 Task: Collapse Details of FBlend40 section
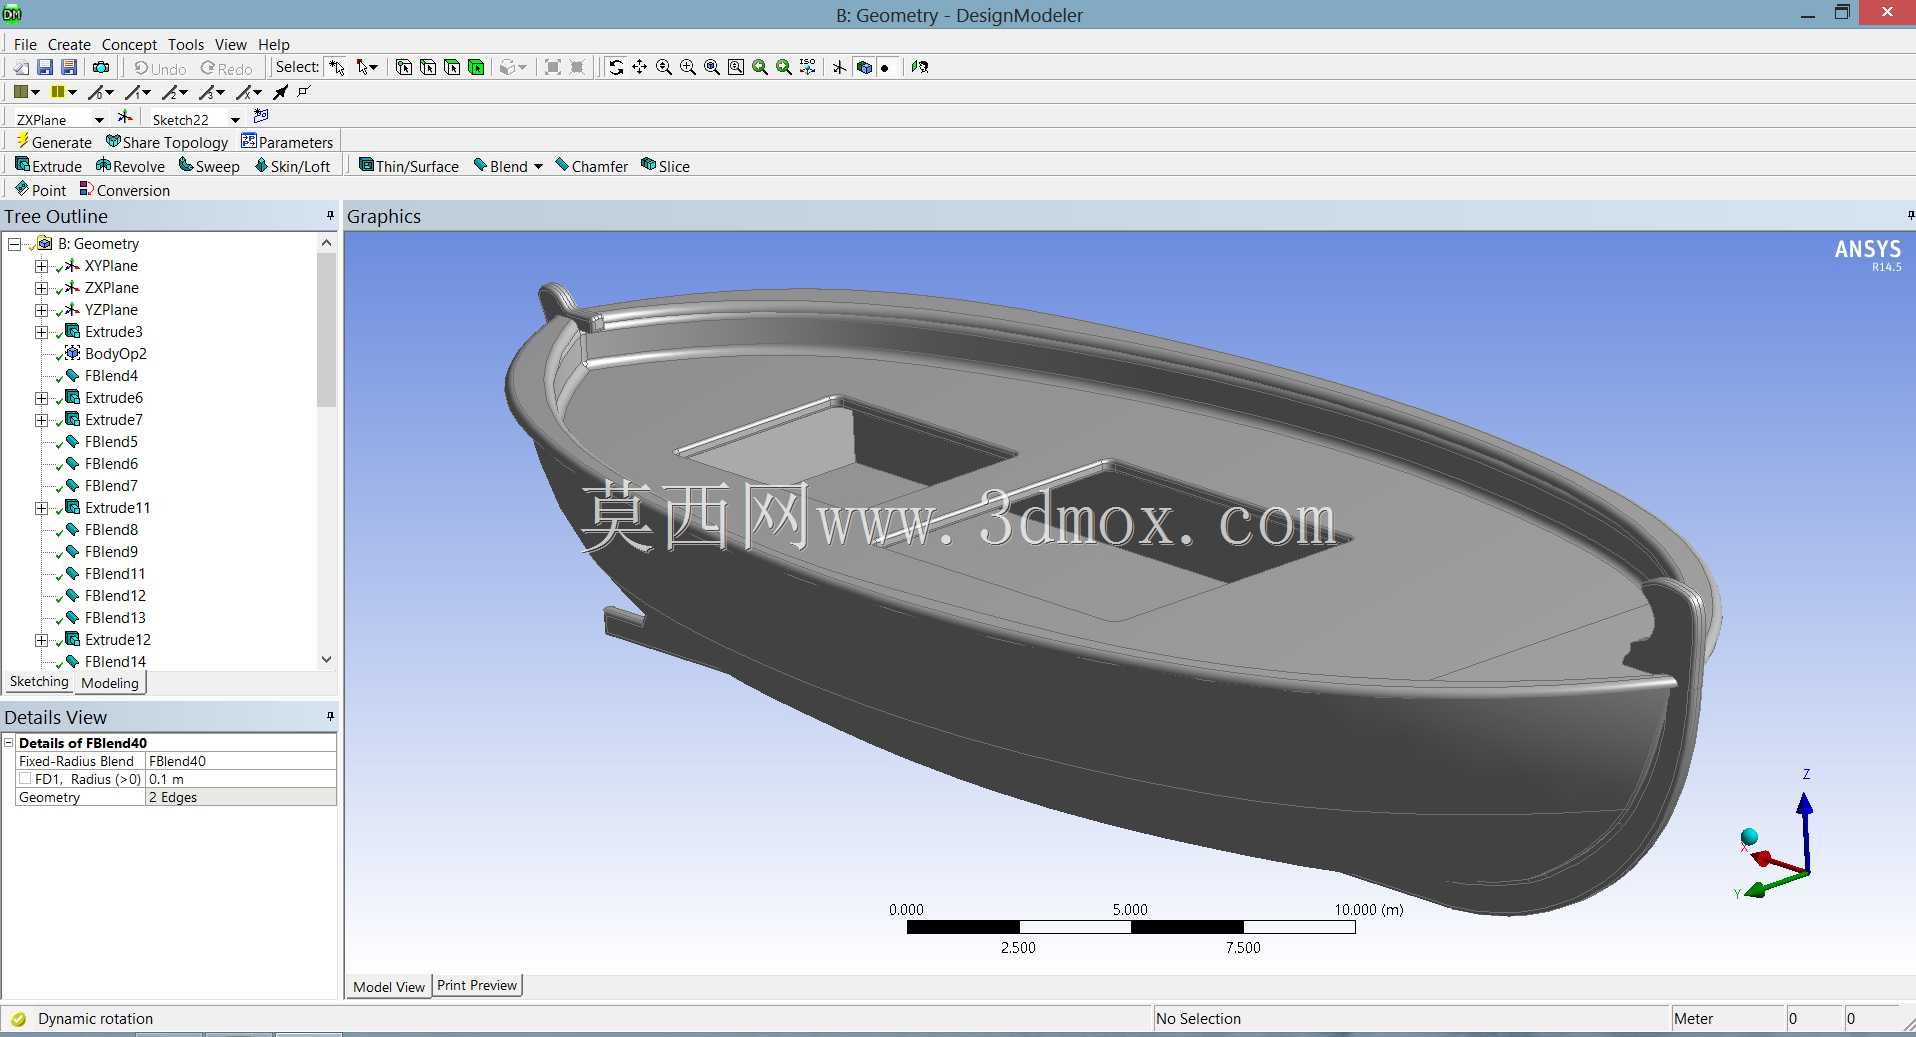pos(9,743)
